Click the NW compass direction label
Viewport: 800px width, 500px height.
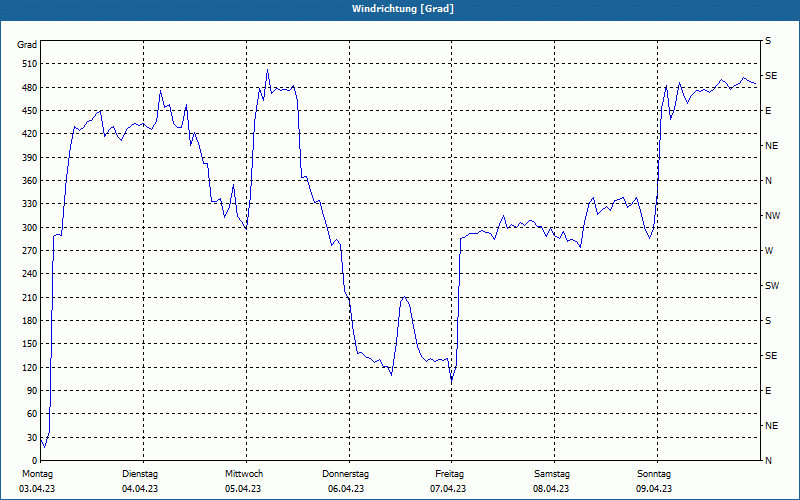pos(772,216)
